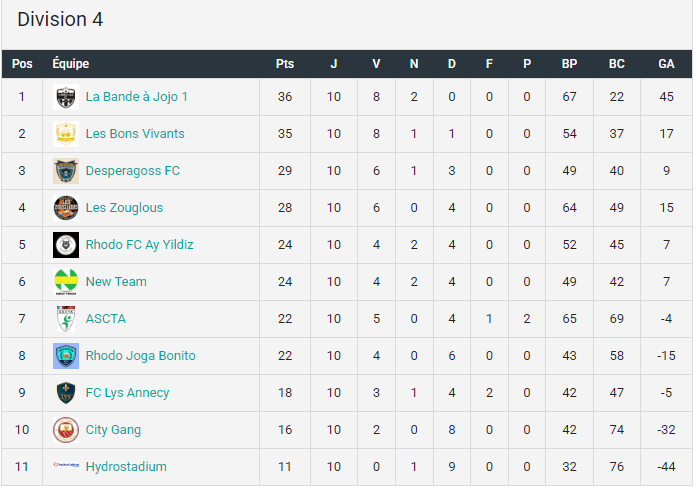Click Rhodo FC Ay Yildiz black logo
Viewport: 698px width, 487px height.
[x=66, y=244]
